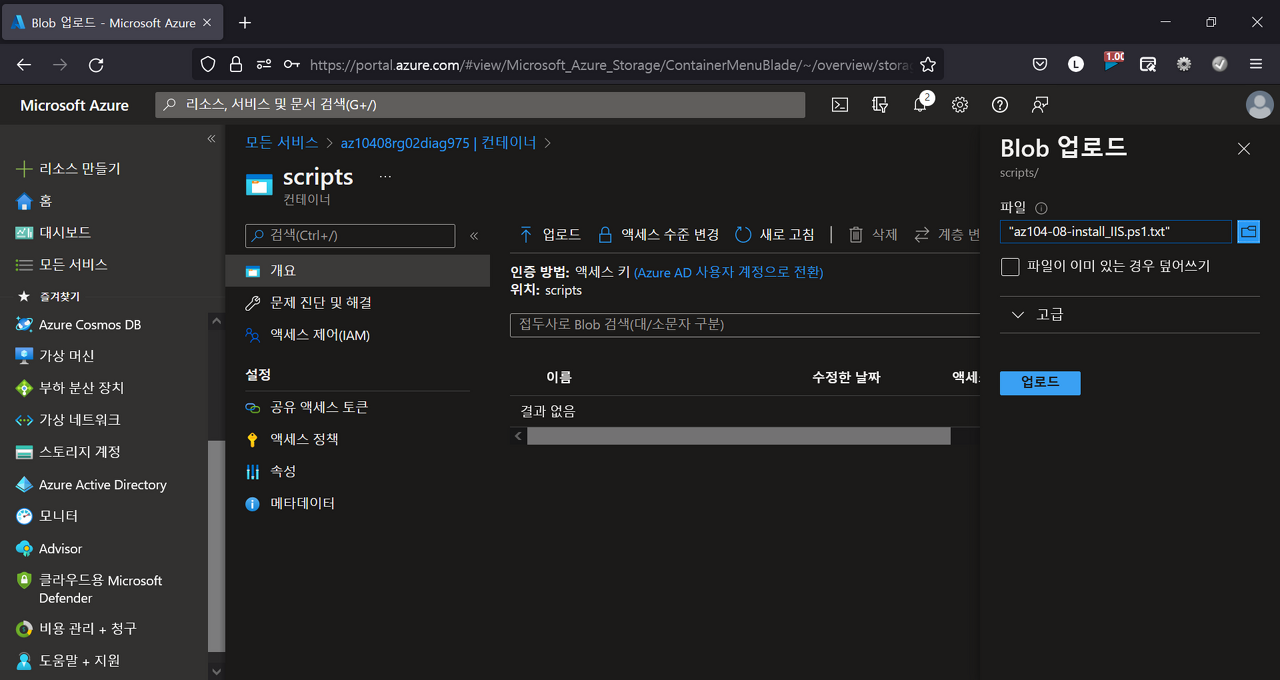Click the info icon next to 파일
Image resolution: width=1280 pixels, height=680 pixels.
[x=1041, y=208]
